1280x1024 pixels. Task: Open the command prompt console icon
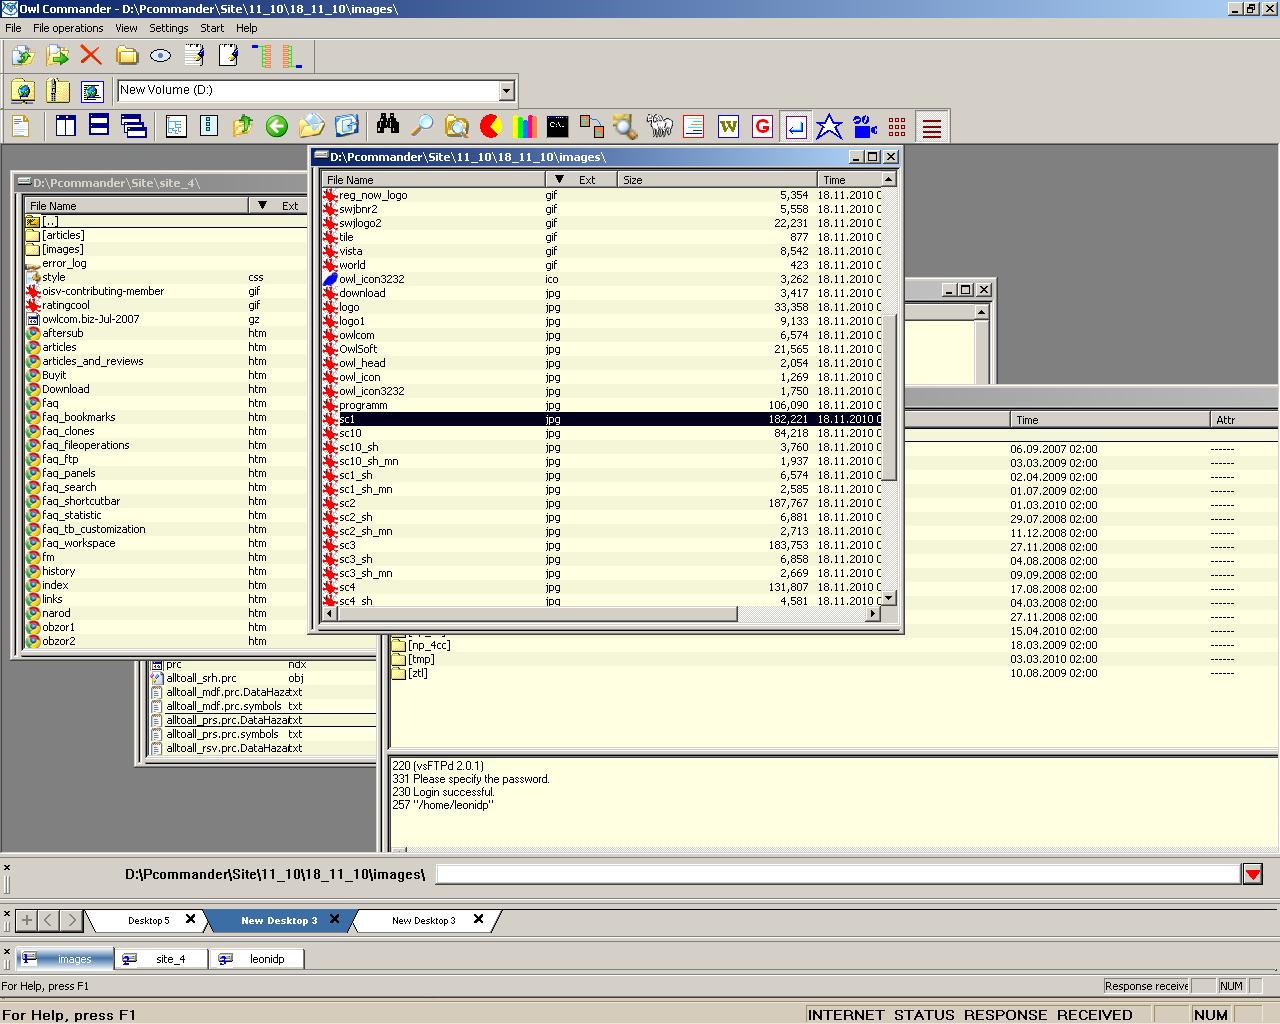[557, 126]
